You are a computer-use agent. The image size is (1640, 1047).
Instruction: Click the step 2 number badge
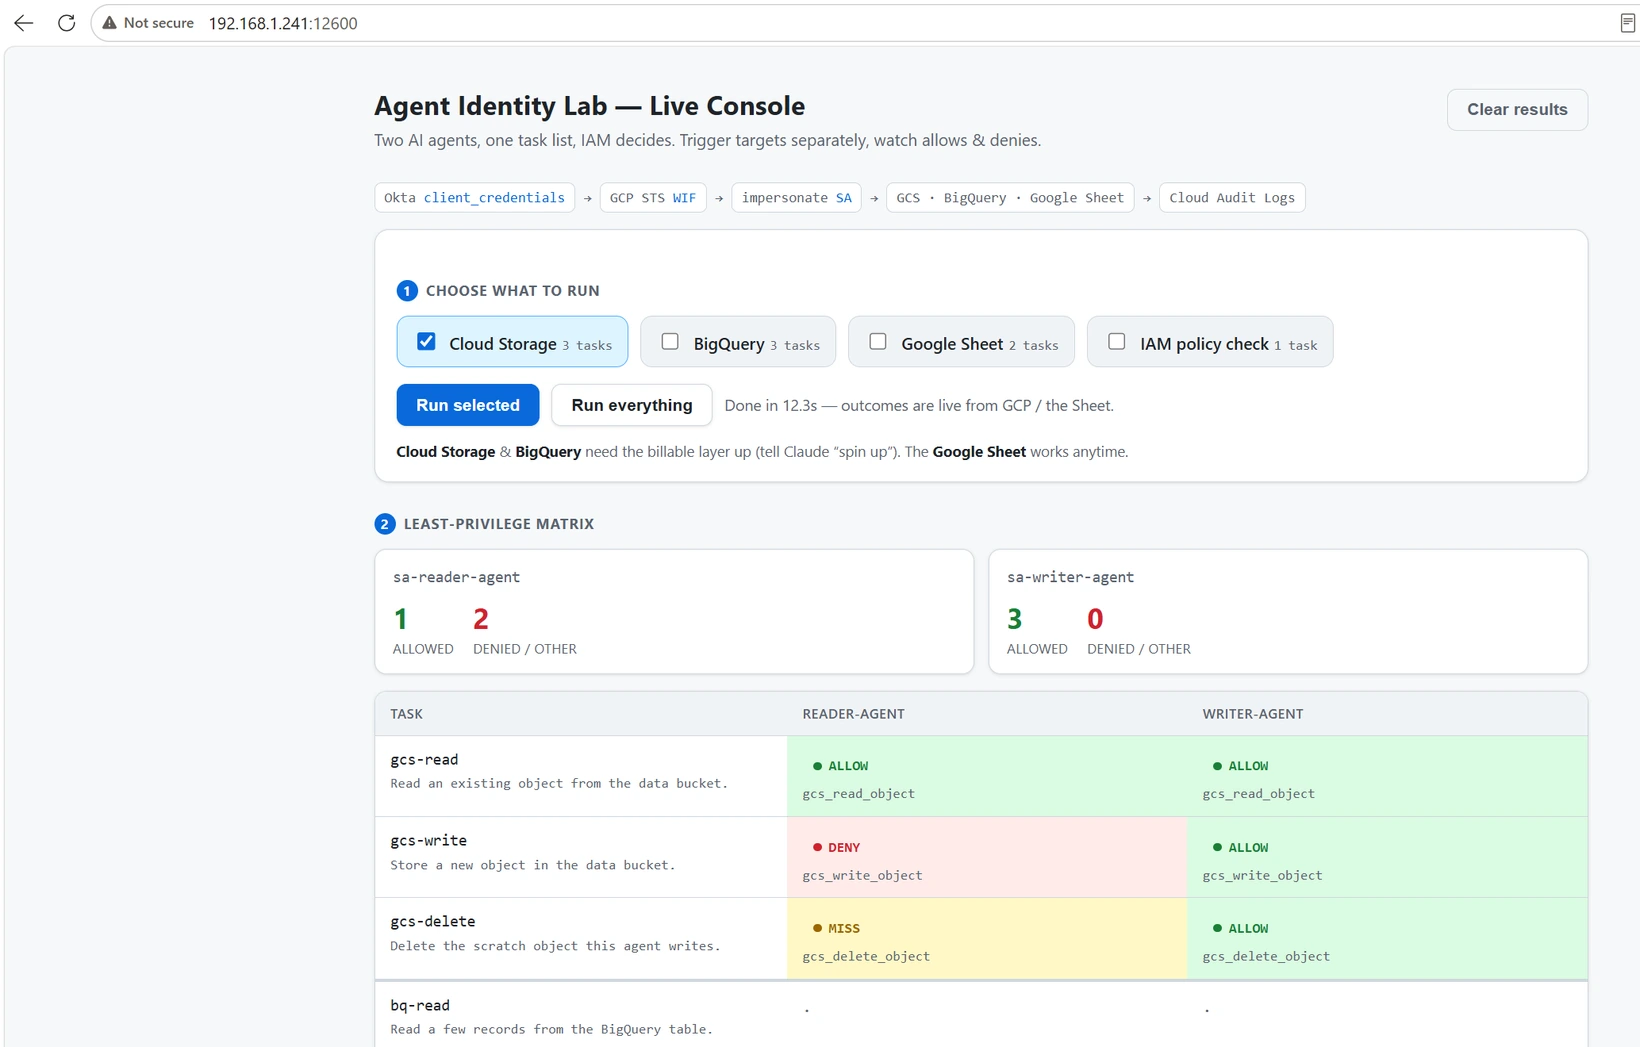[x=385, y=524]
